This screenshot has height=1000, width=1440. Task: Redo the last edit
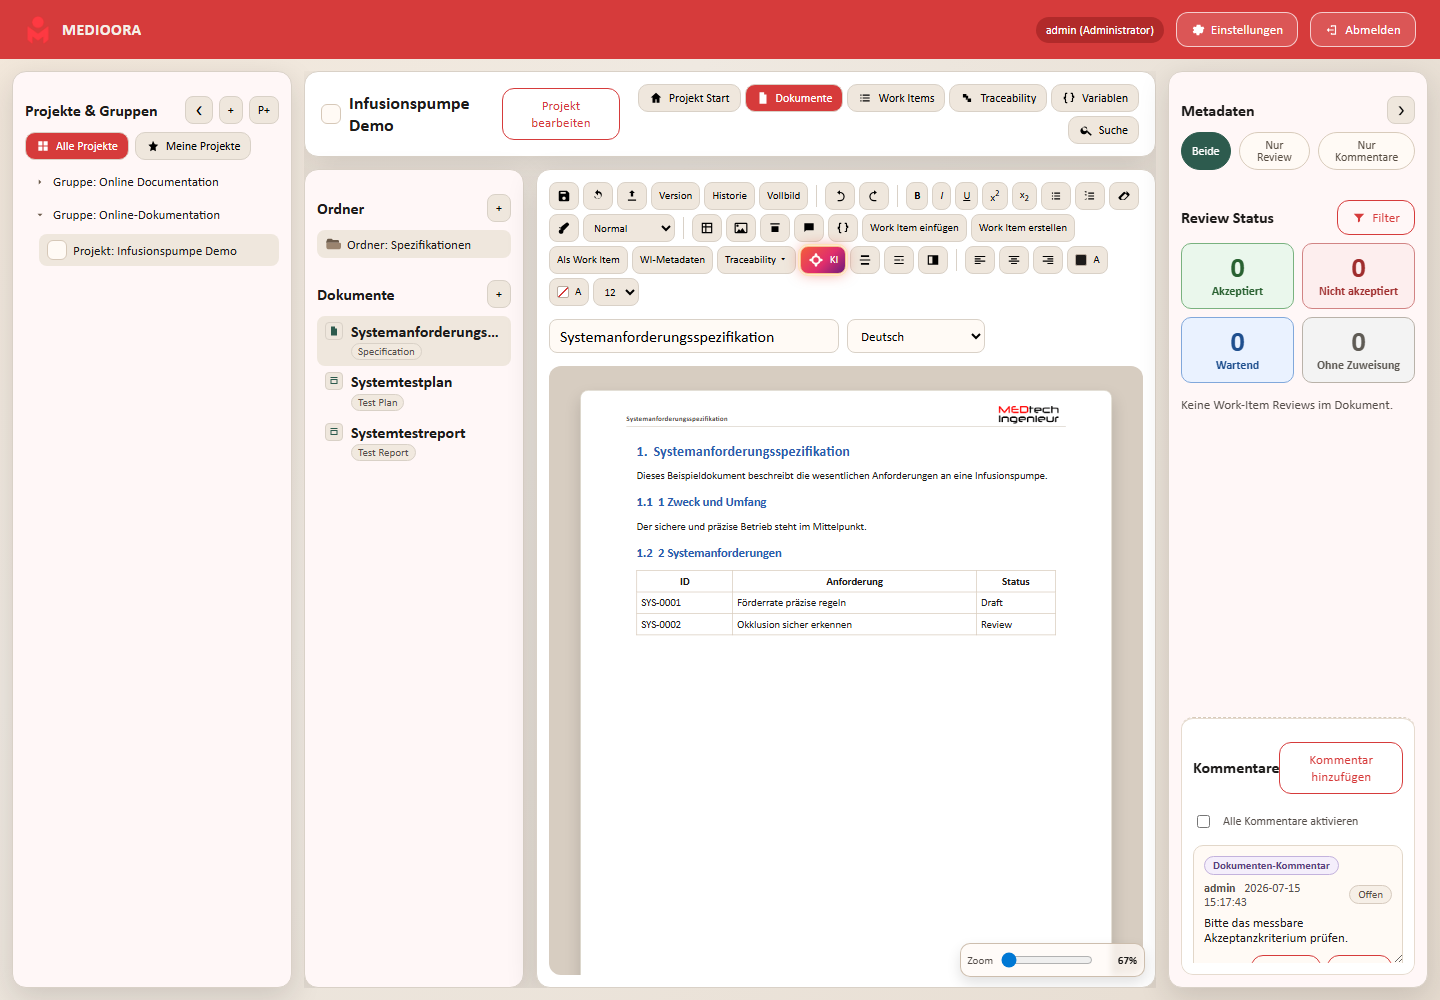874,196
